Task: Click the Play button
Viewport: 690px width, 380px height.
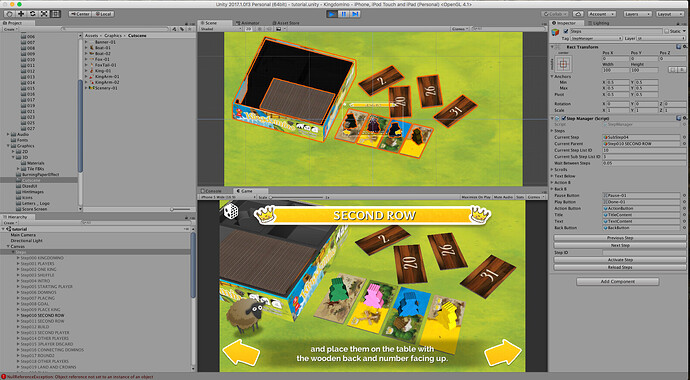Action: point(332,14)
